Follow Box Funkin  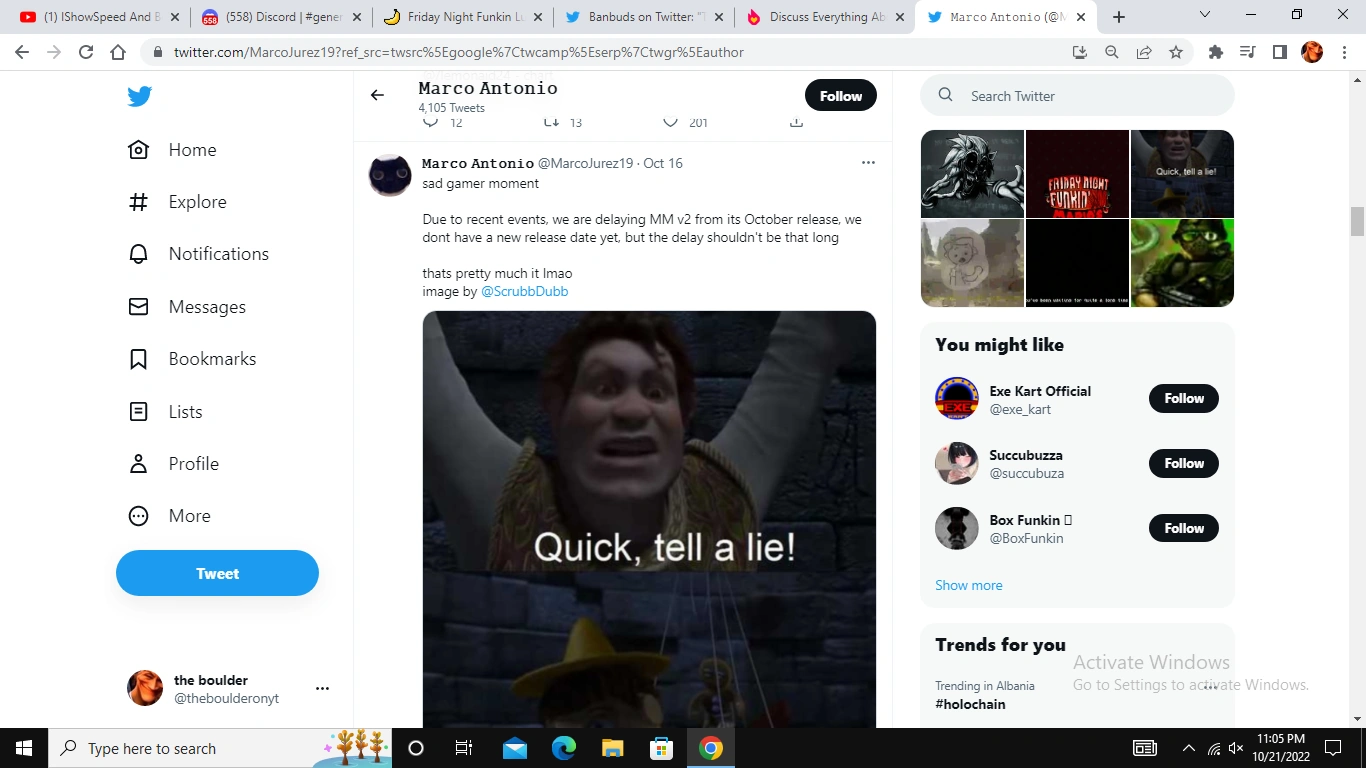pos(1184,528)
